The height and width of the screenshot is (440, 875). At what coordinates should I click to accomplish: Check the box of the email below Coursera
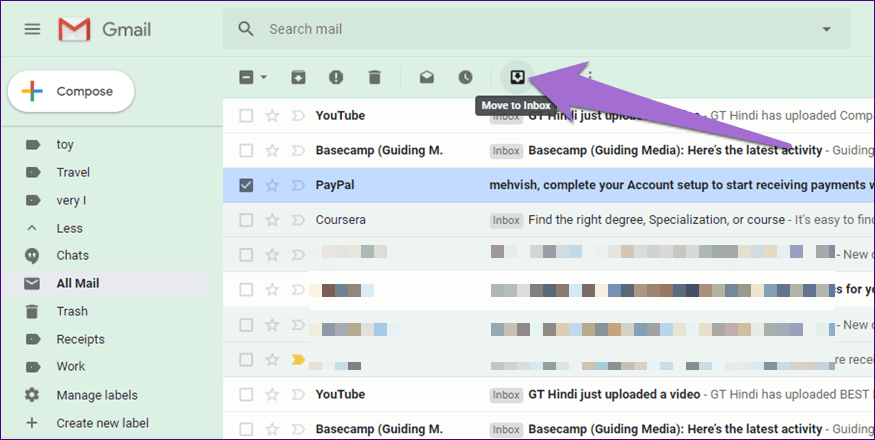point(246,255)
